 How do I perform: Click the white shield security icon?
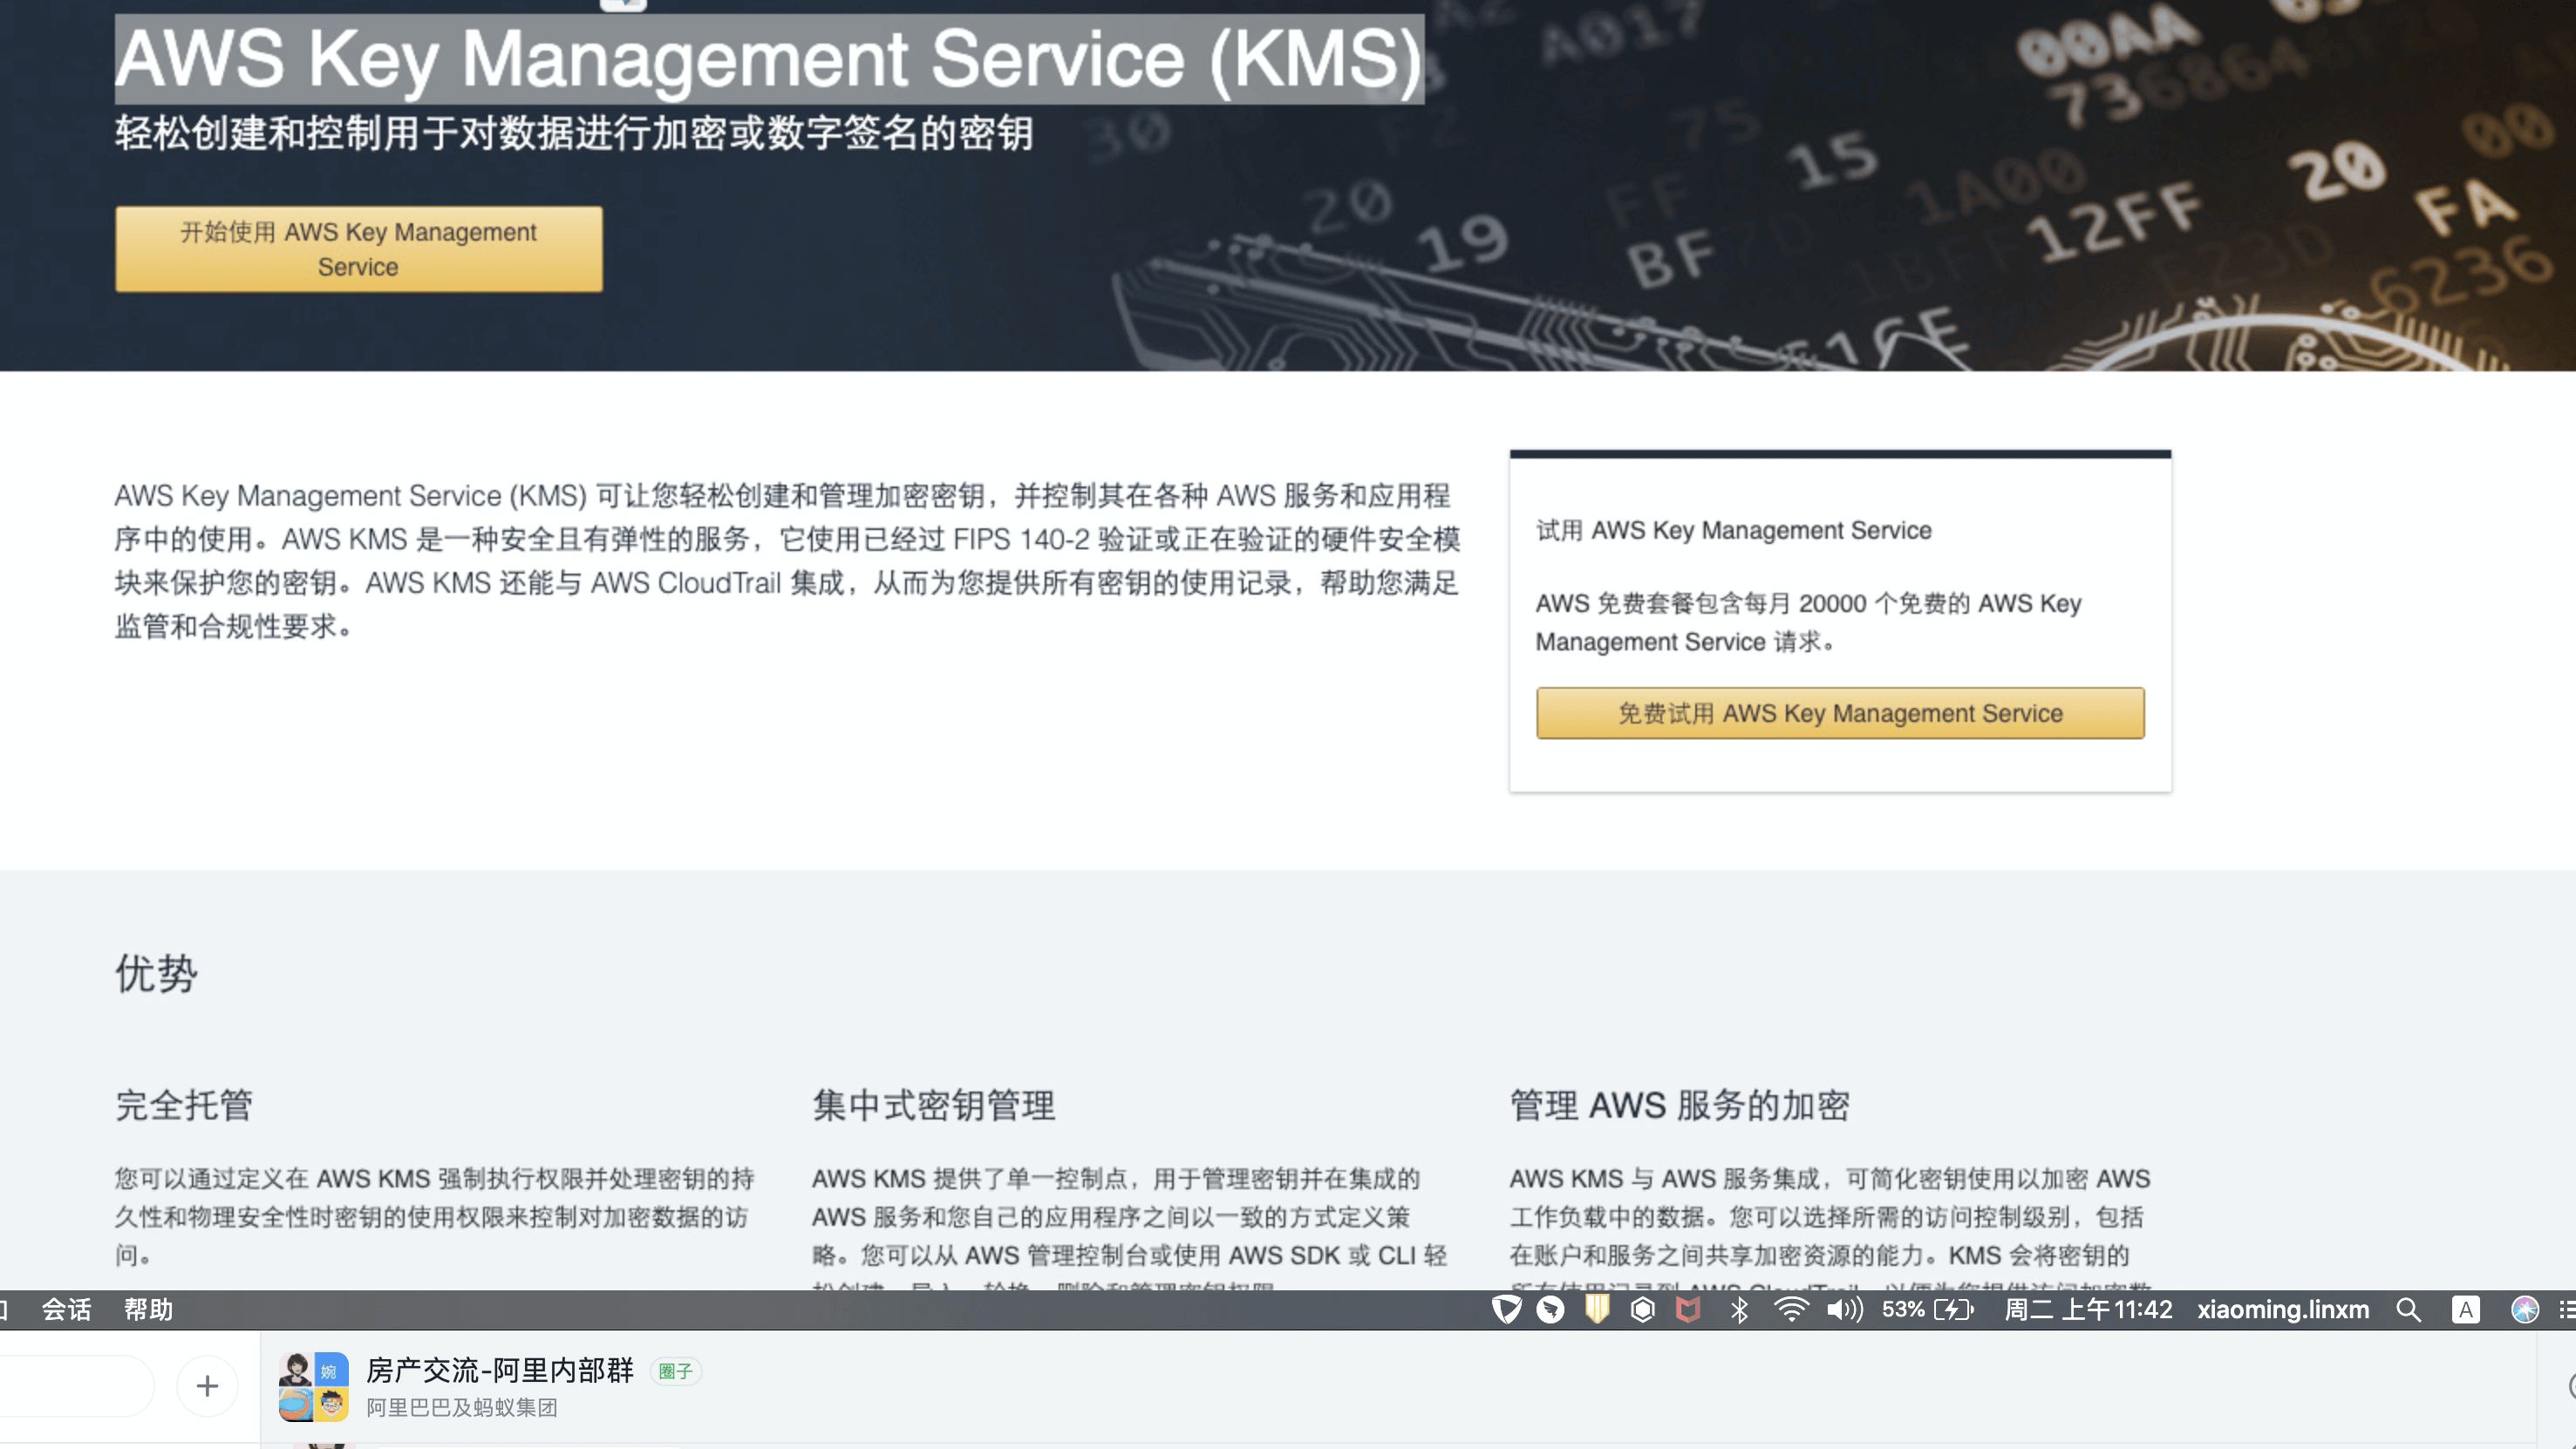[1506, 1309]
